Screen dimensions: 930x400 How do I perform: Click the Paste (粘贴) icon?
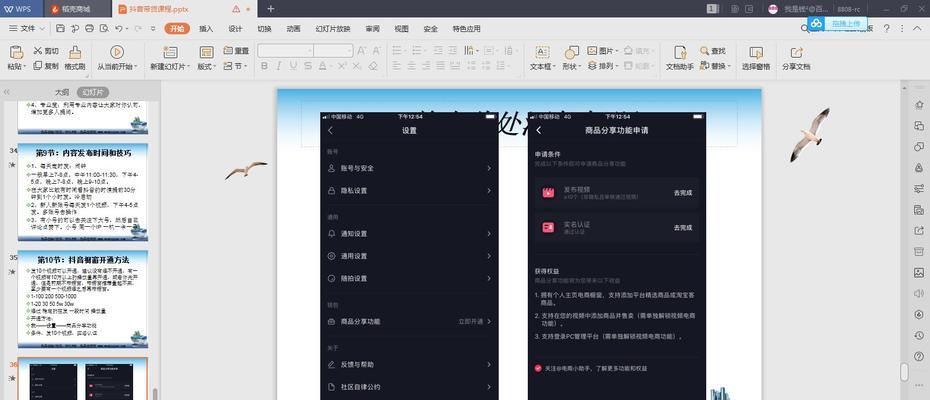[16, 52]
